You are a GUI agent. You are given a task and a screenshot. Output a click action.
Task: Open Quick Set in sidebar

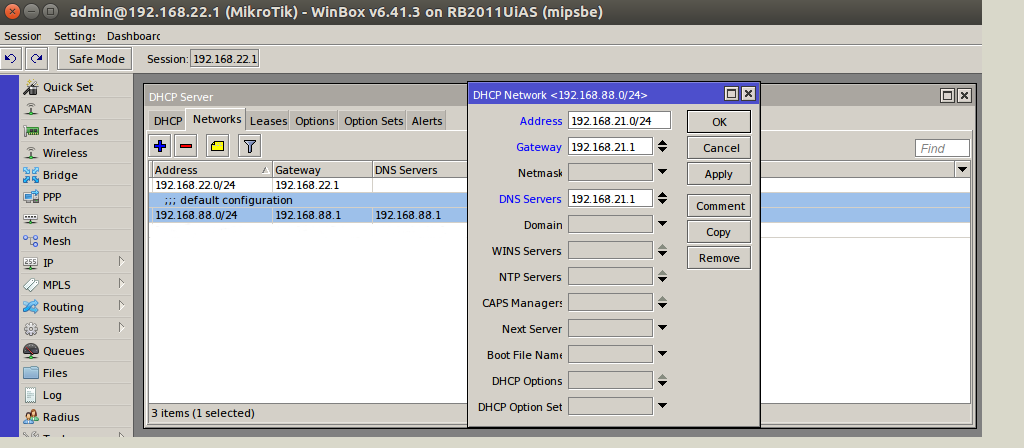[67, 87]
